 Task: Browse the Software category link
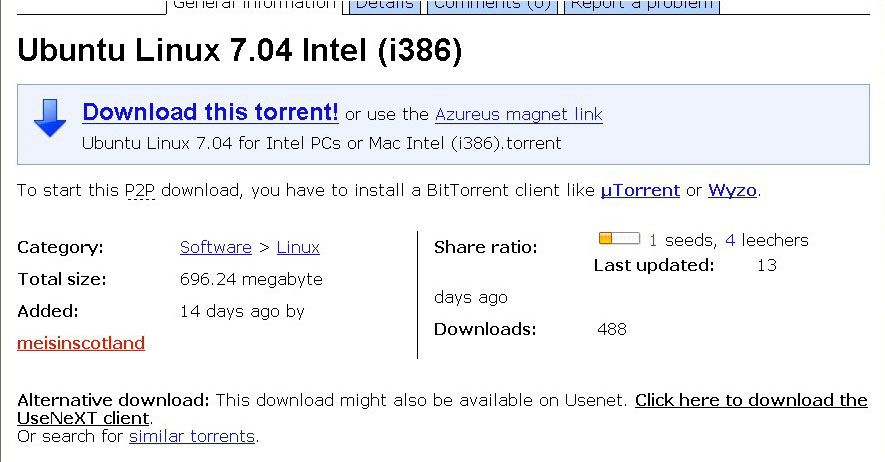215,247
